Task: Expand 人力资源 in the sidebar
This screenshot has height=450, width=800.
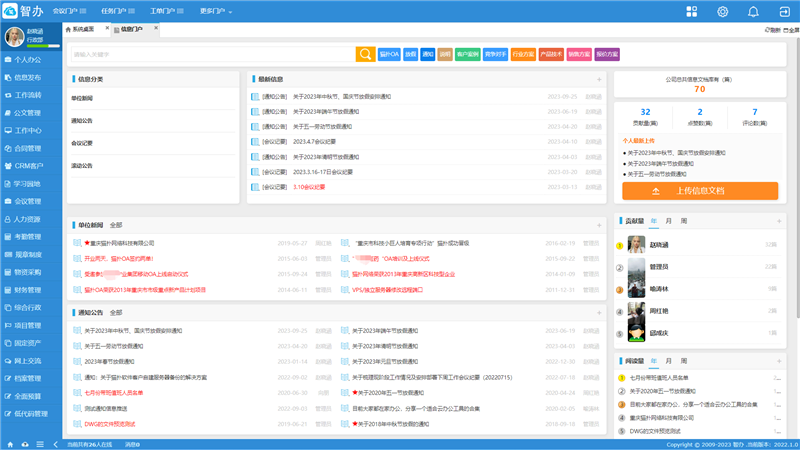Action: coord(28,219)
